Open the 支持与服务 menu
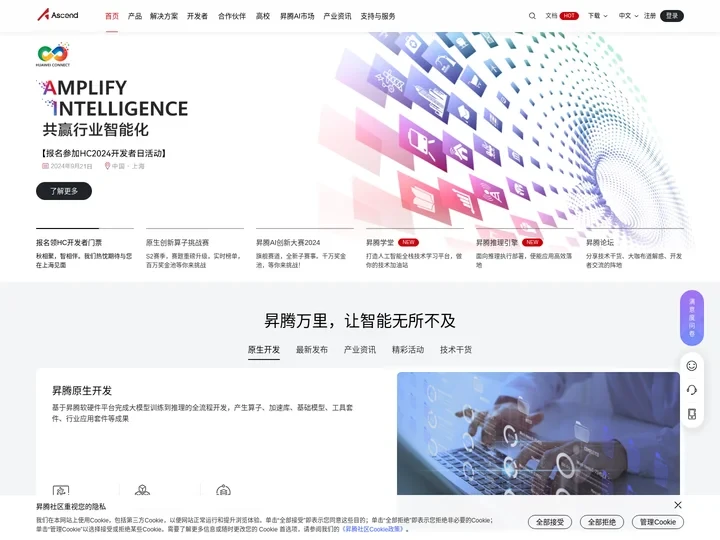Viewport: 720px width, 540px height. (378, 16)
